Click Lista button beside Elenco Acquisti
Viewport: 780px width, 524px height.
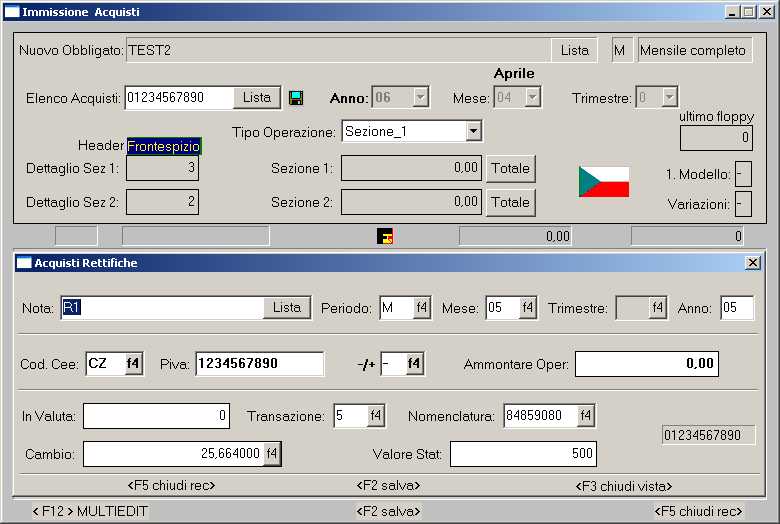pos(257,97)
